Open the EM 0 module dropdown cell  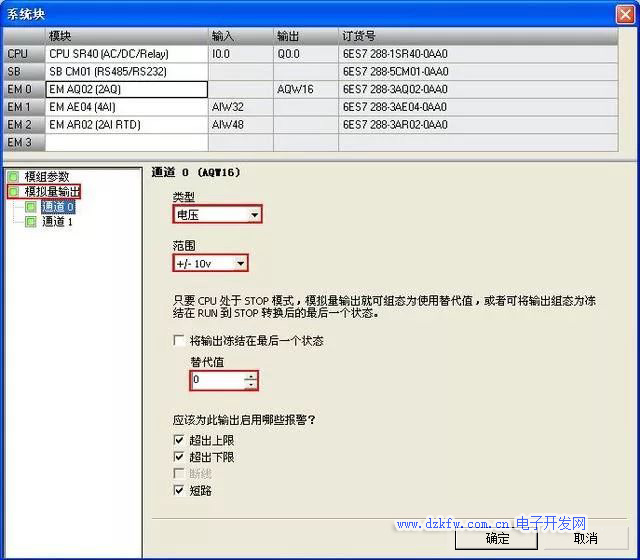pos(127,89)
